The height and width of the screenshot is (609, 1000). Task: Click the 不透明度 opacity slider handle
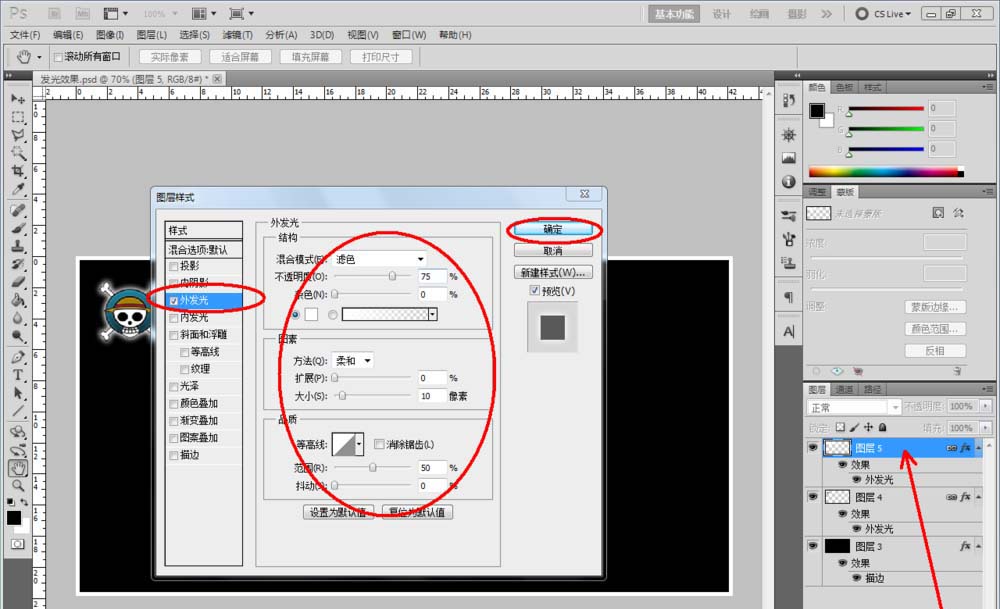click(x=392, y=276)
